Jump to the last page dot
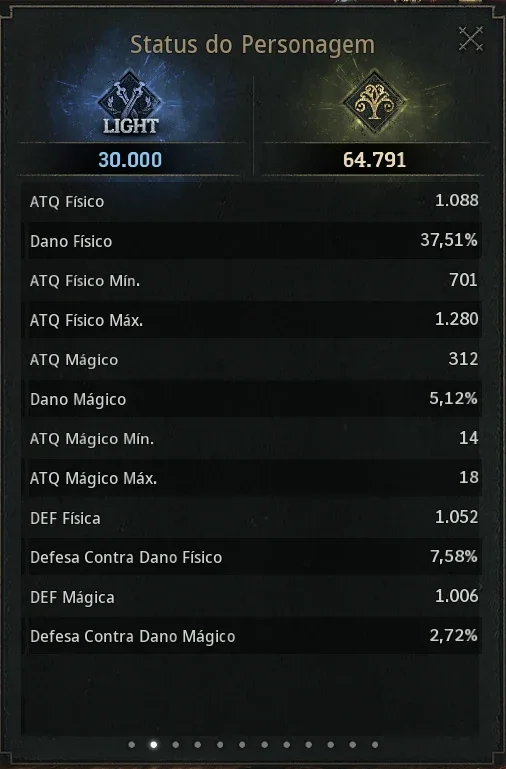The height and width of the screenshot is (769, 506). (x=375, y=744)
